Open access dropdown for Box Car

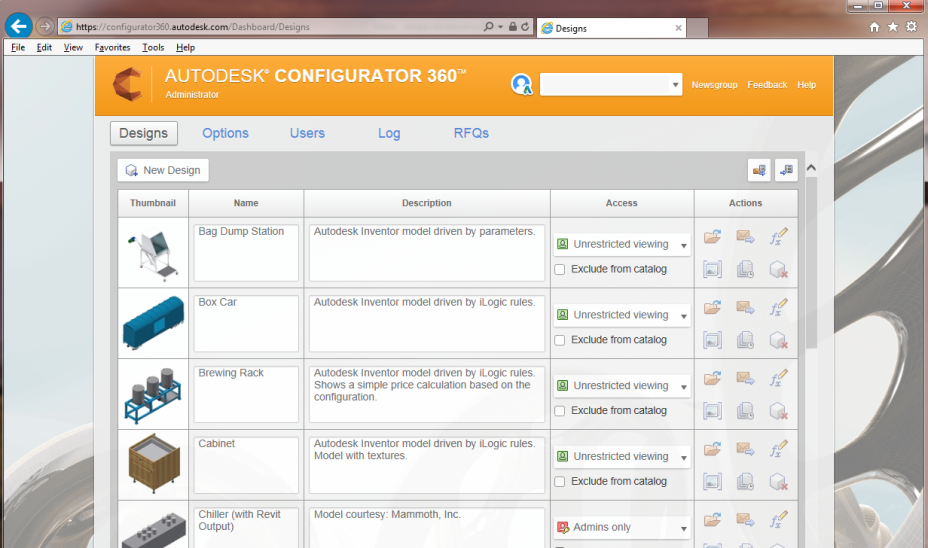622,315
